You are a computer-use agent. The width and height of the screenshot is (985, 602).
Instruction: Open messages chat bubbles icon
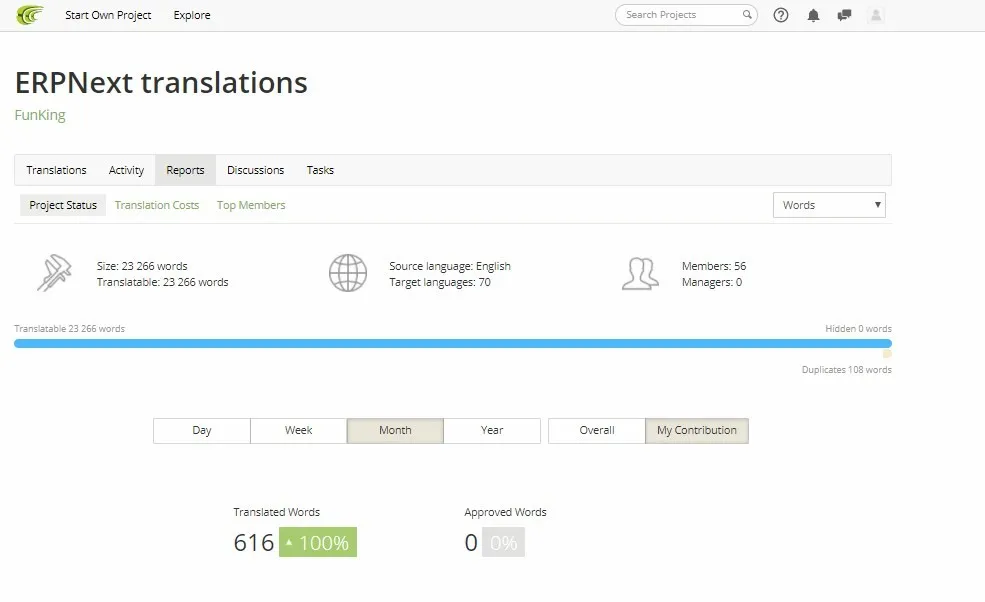click(844, 15)
